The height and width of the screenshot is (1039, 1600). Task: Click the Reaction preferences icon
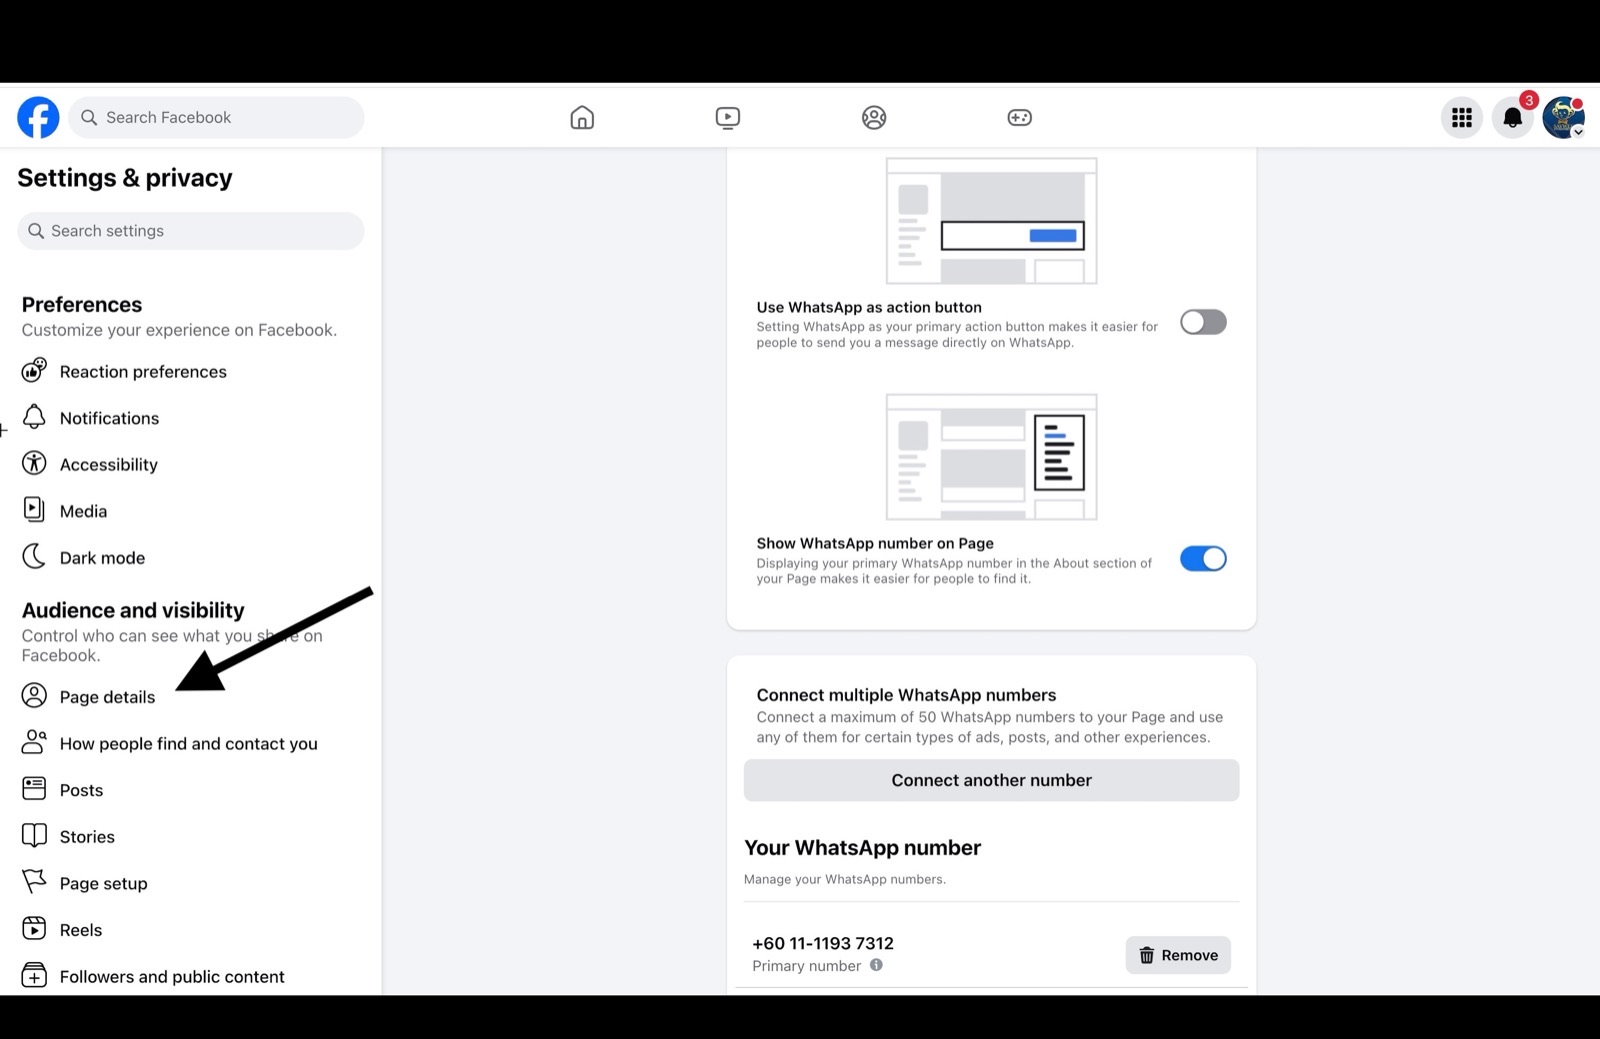[34, 371]
